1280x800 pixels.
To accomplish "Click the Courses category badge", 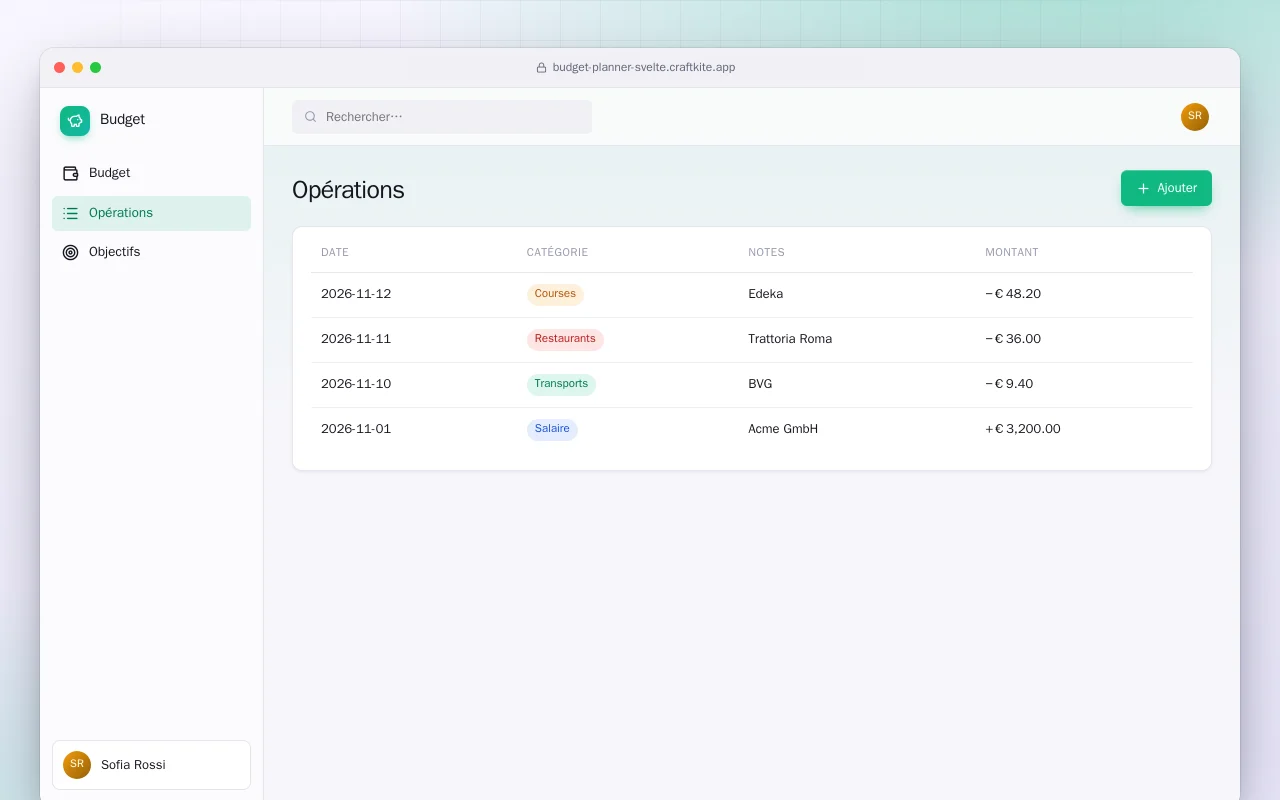I will point(555,294).
